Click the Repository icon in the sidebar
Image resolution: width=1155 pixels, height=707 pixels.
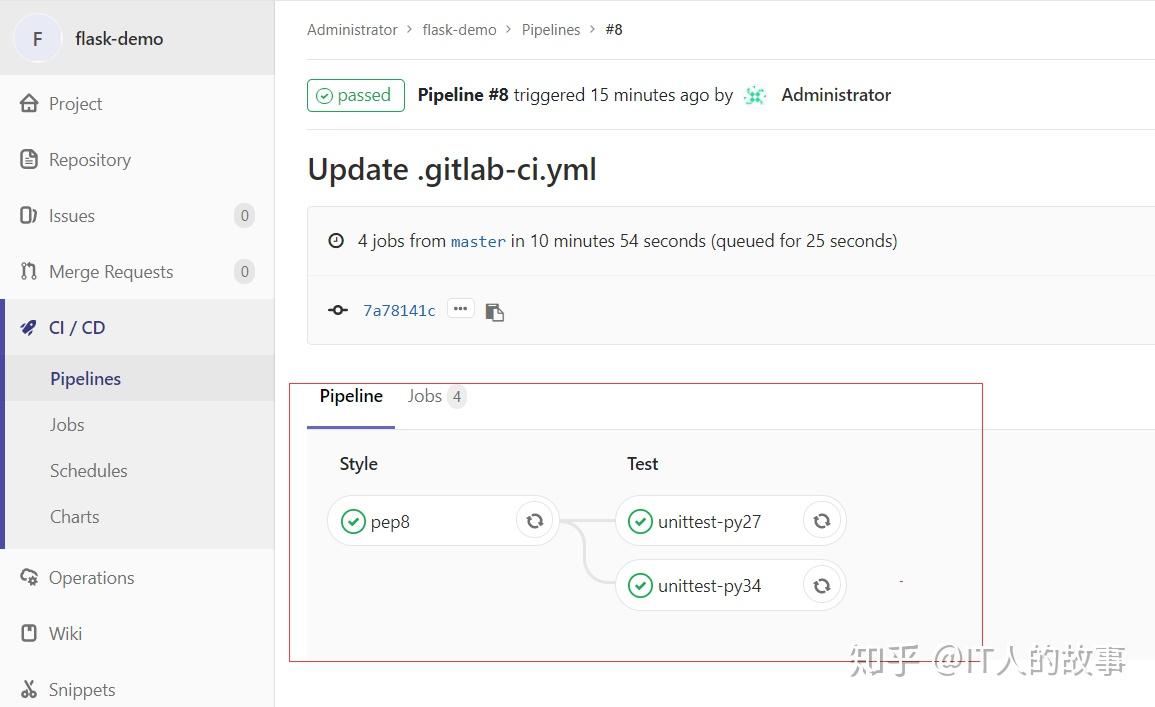coord(28,159)
